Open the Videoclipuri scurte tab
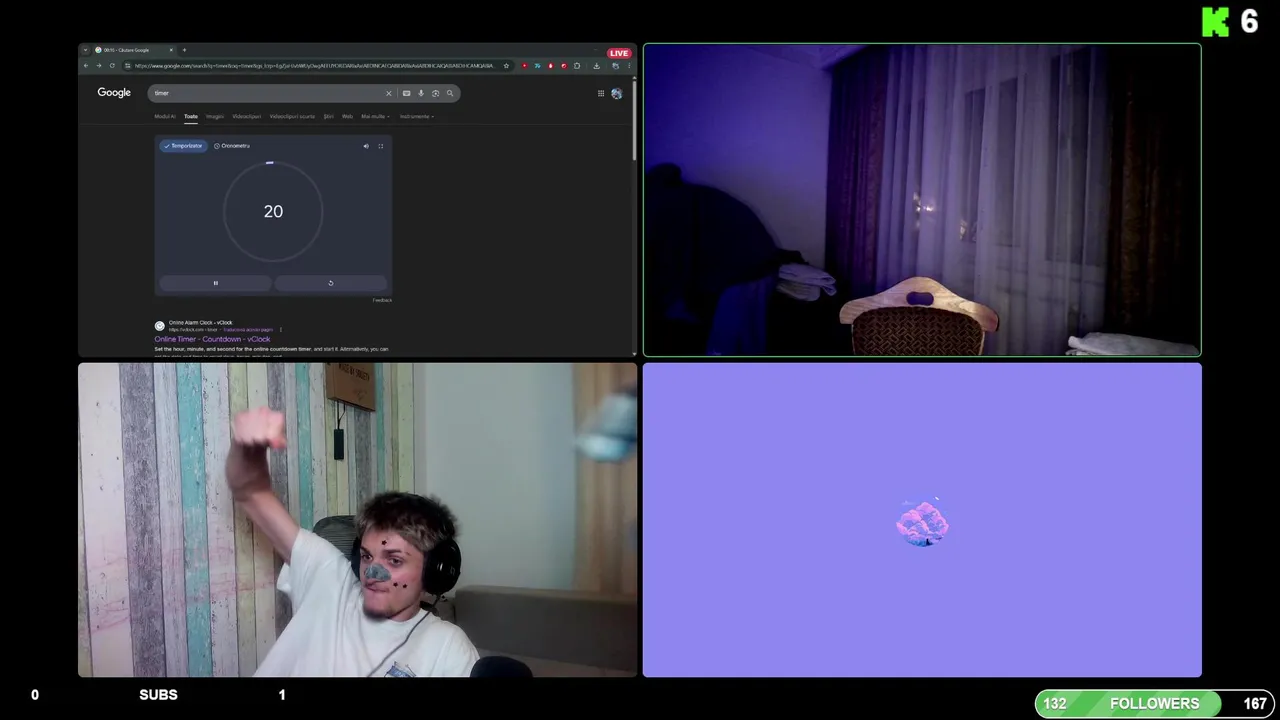Screen dimensions: 1280x720 292,116
